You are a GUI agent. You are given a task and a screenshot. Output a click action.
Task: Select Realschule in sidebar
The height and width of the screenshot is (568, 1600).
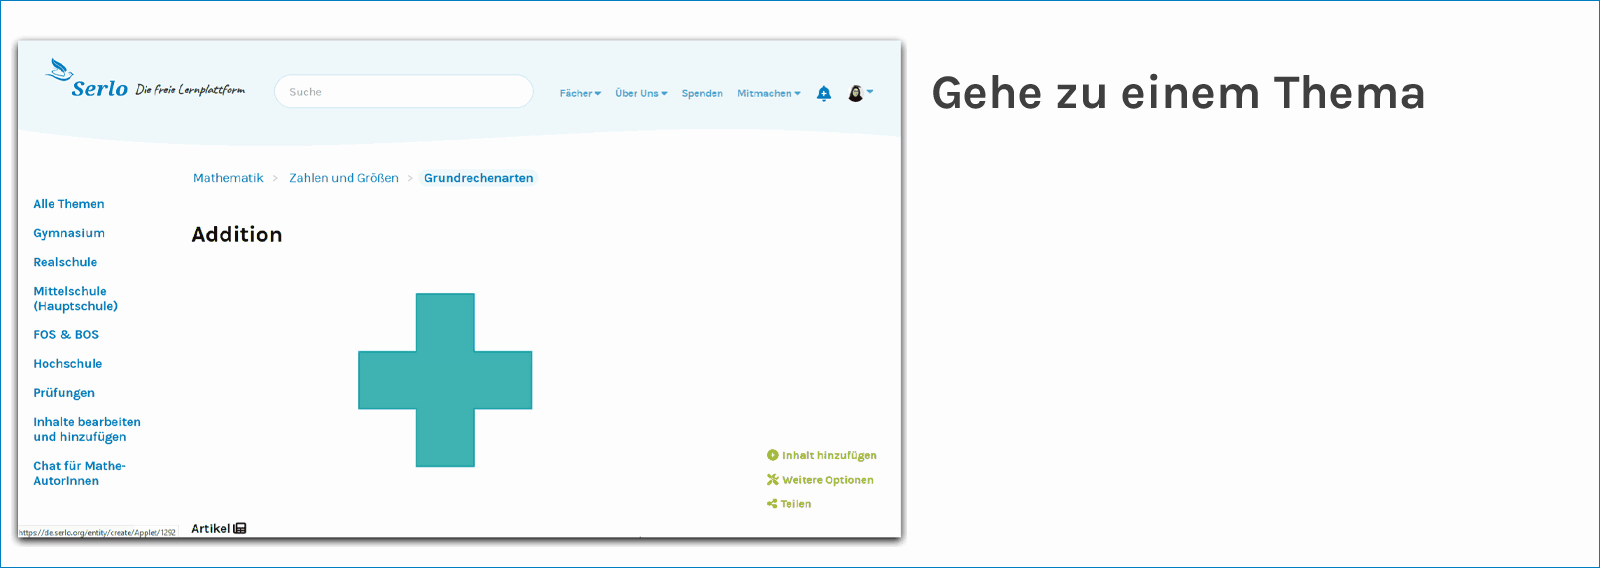(65, 262)
